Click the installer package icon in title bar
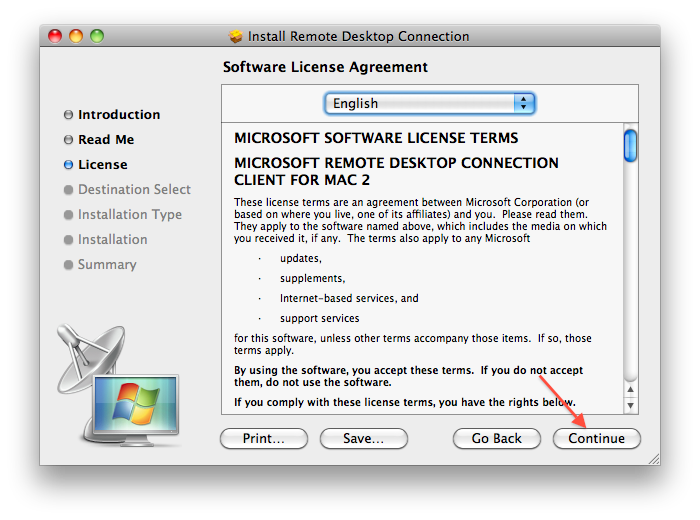The width and height of the screenshot is (700, 520). pos(236,36)
